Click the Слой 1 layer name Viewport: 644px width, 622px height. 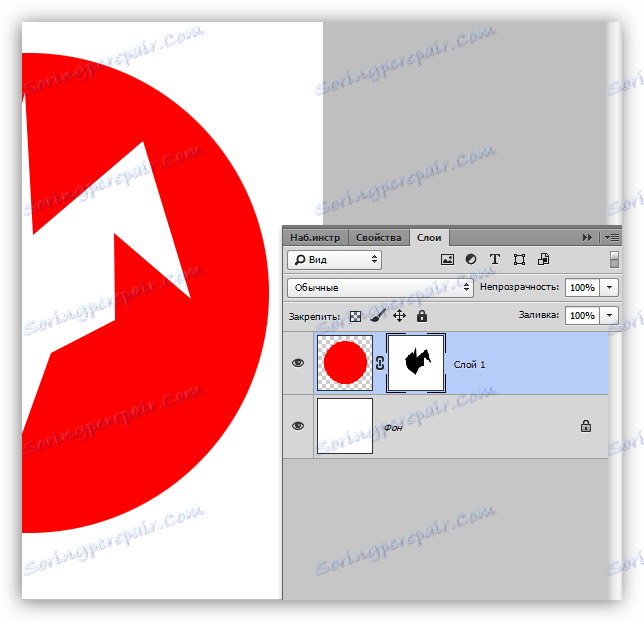click(x=469, y=364)
